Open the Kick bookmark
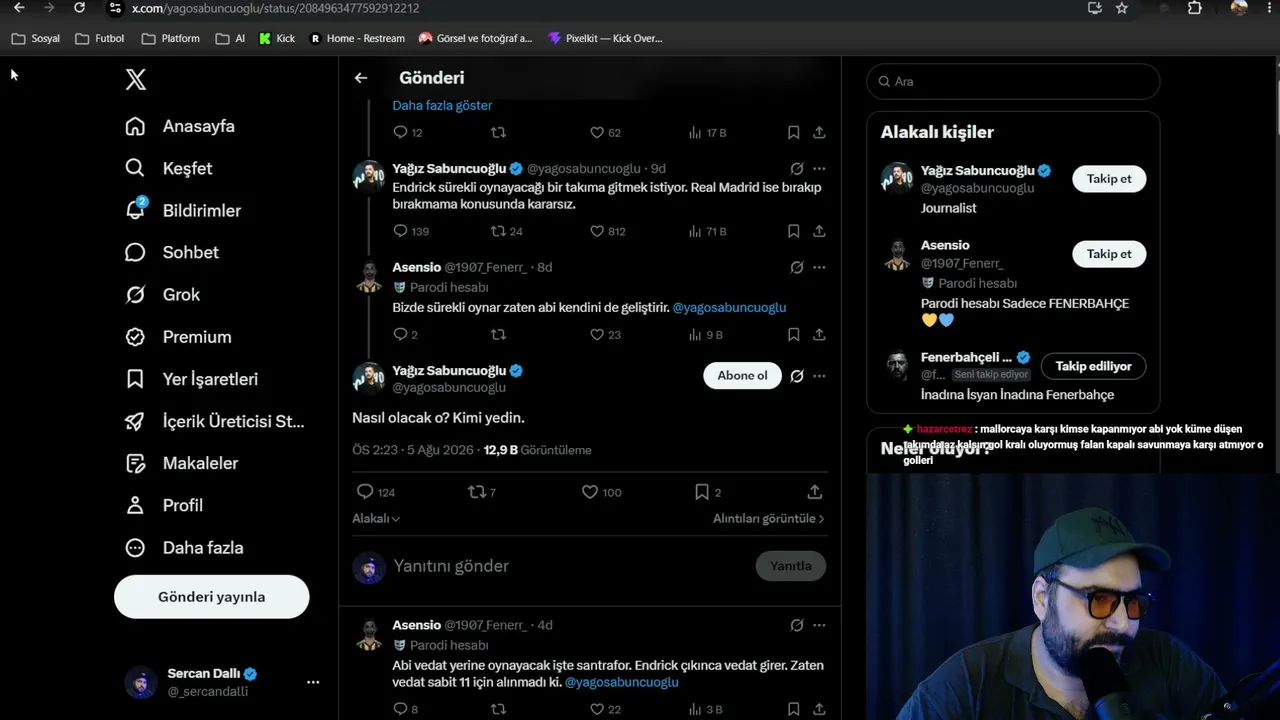 click(277, 38)
